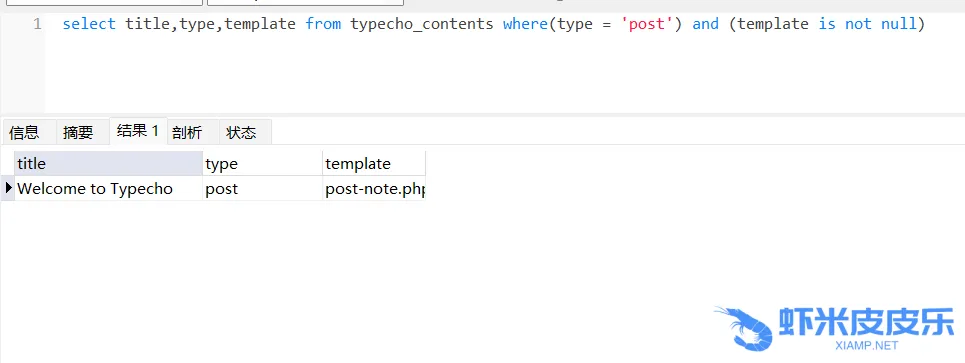The width and height of the screenshot is (965, 363).
Task: Click the template column header
Action: pos(374,164)
